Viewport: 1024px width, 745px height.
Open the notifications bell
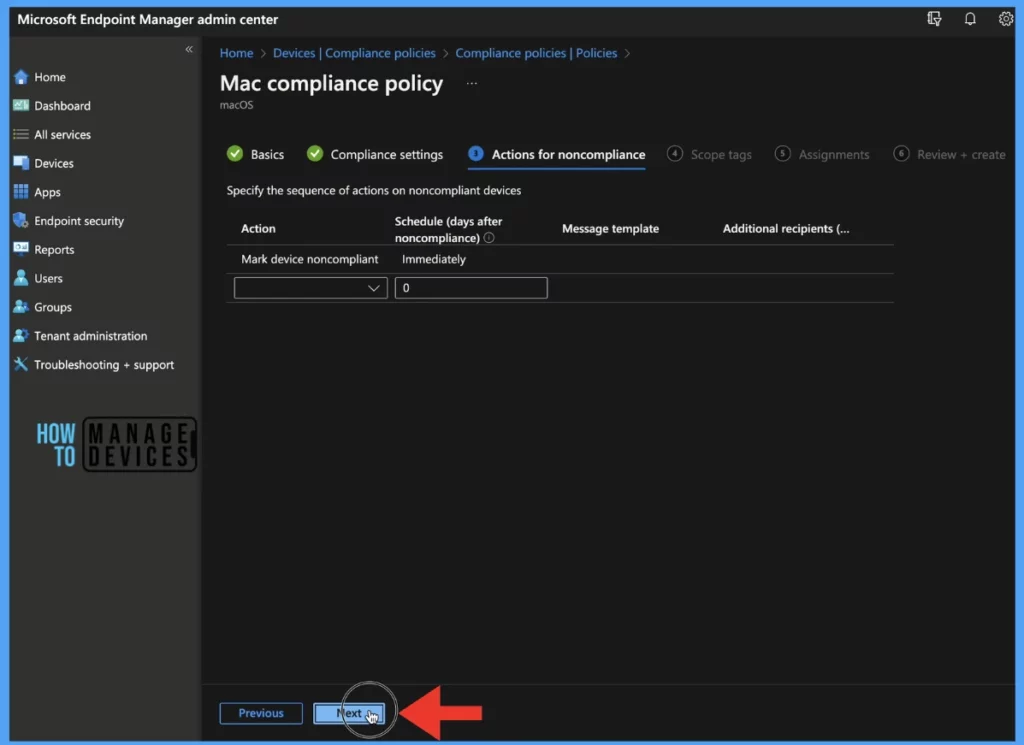pyautogui.click(x=970, y=19)
